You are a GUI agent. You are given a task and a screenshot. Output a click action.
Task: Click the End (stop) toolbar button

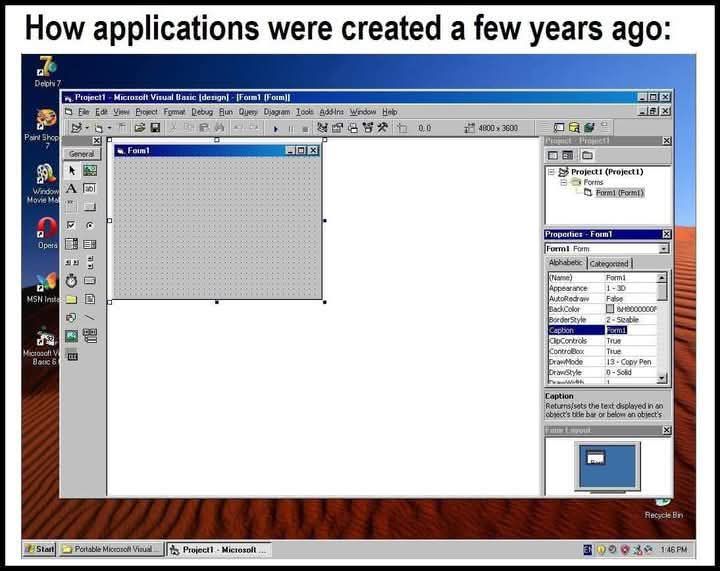(x=305, y=129)
